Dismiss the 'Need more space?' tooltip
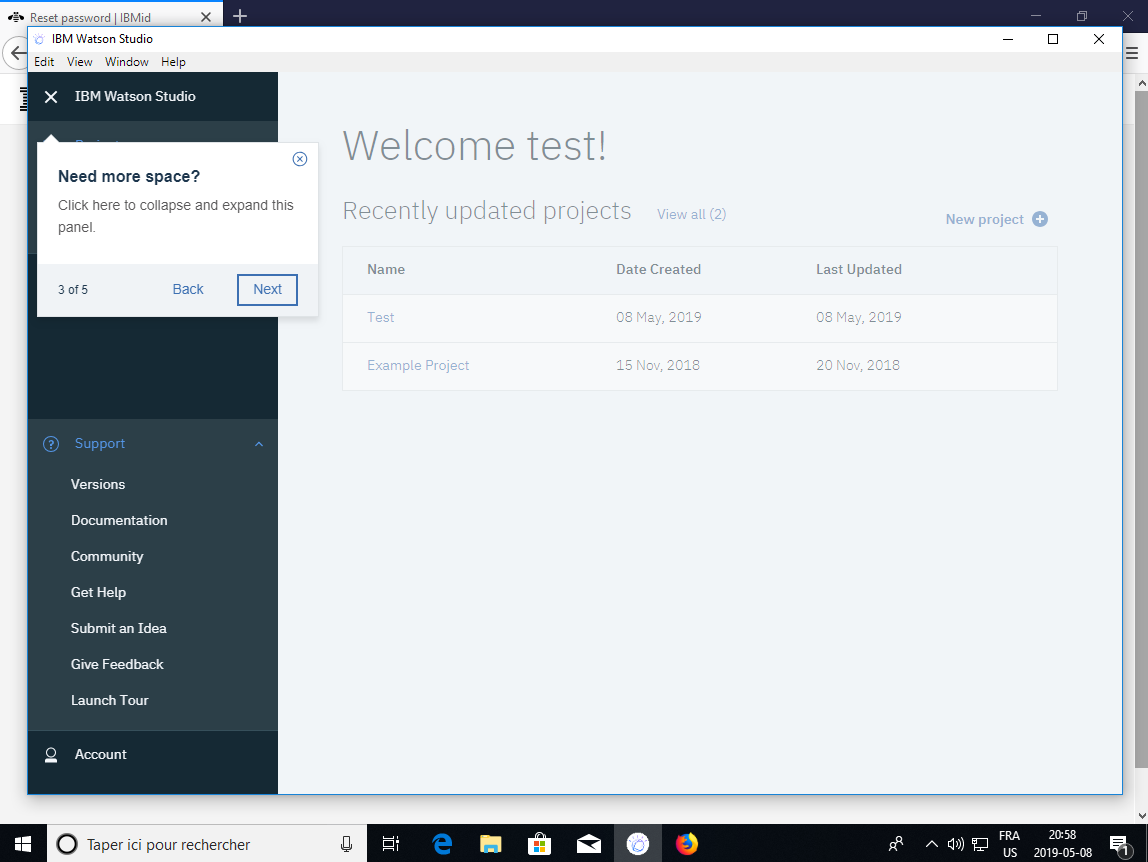Viewport: 1148px width, 862px height. tap(300, 159)
